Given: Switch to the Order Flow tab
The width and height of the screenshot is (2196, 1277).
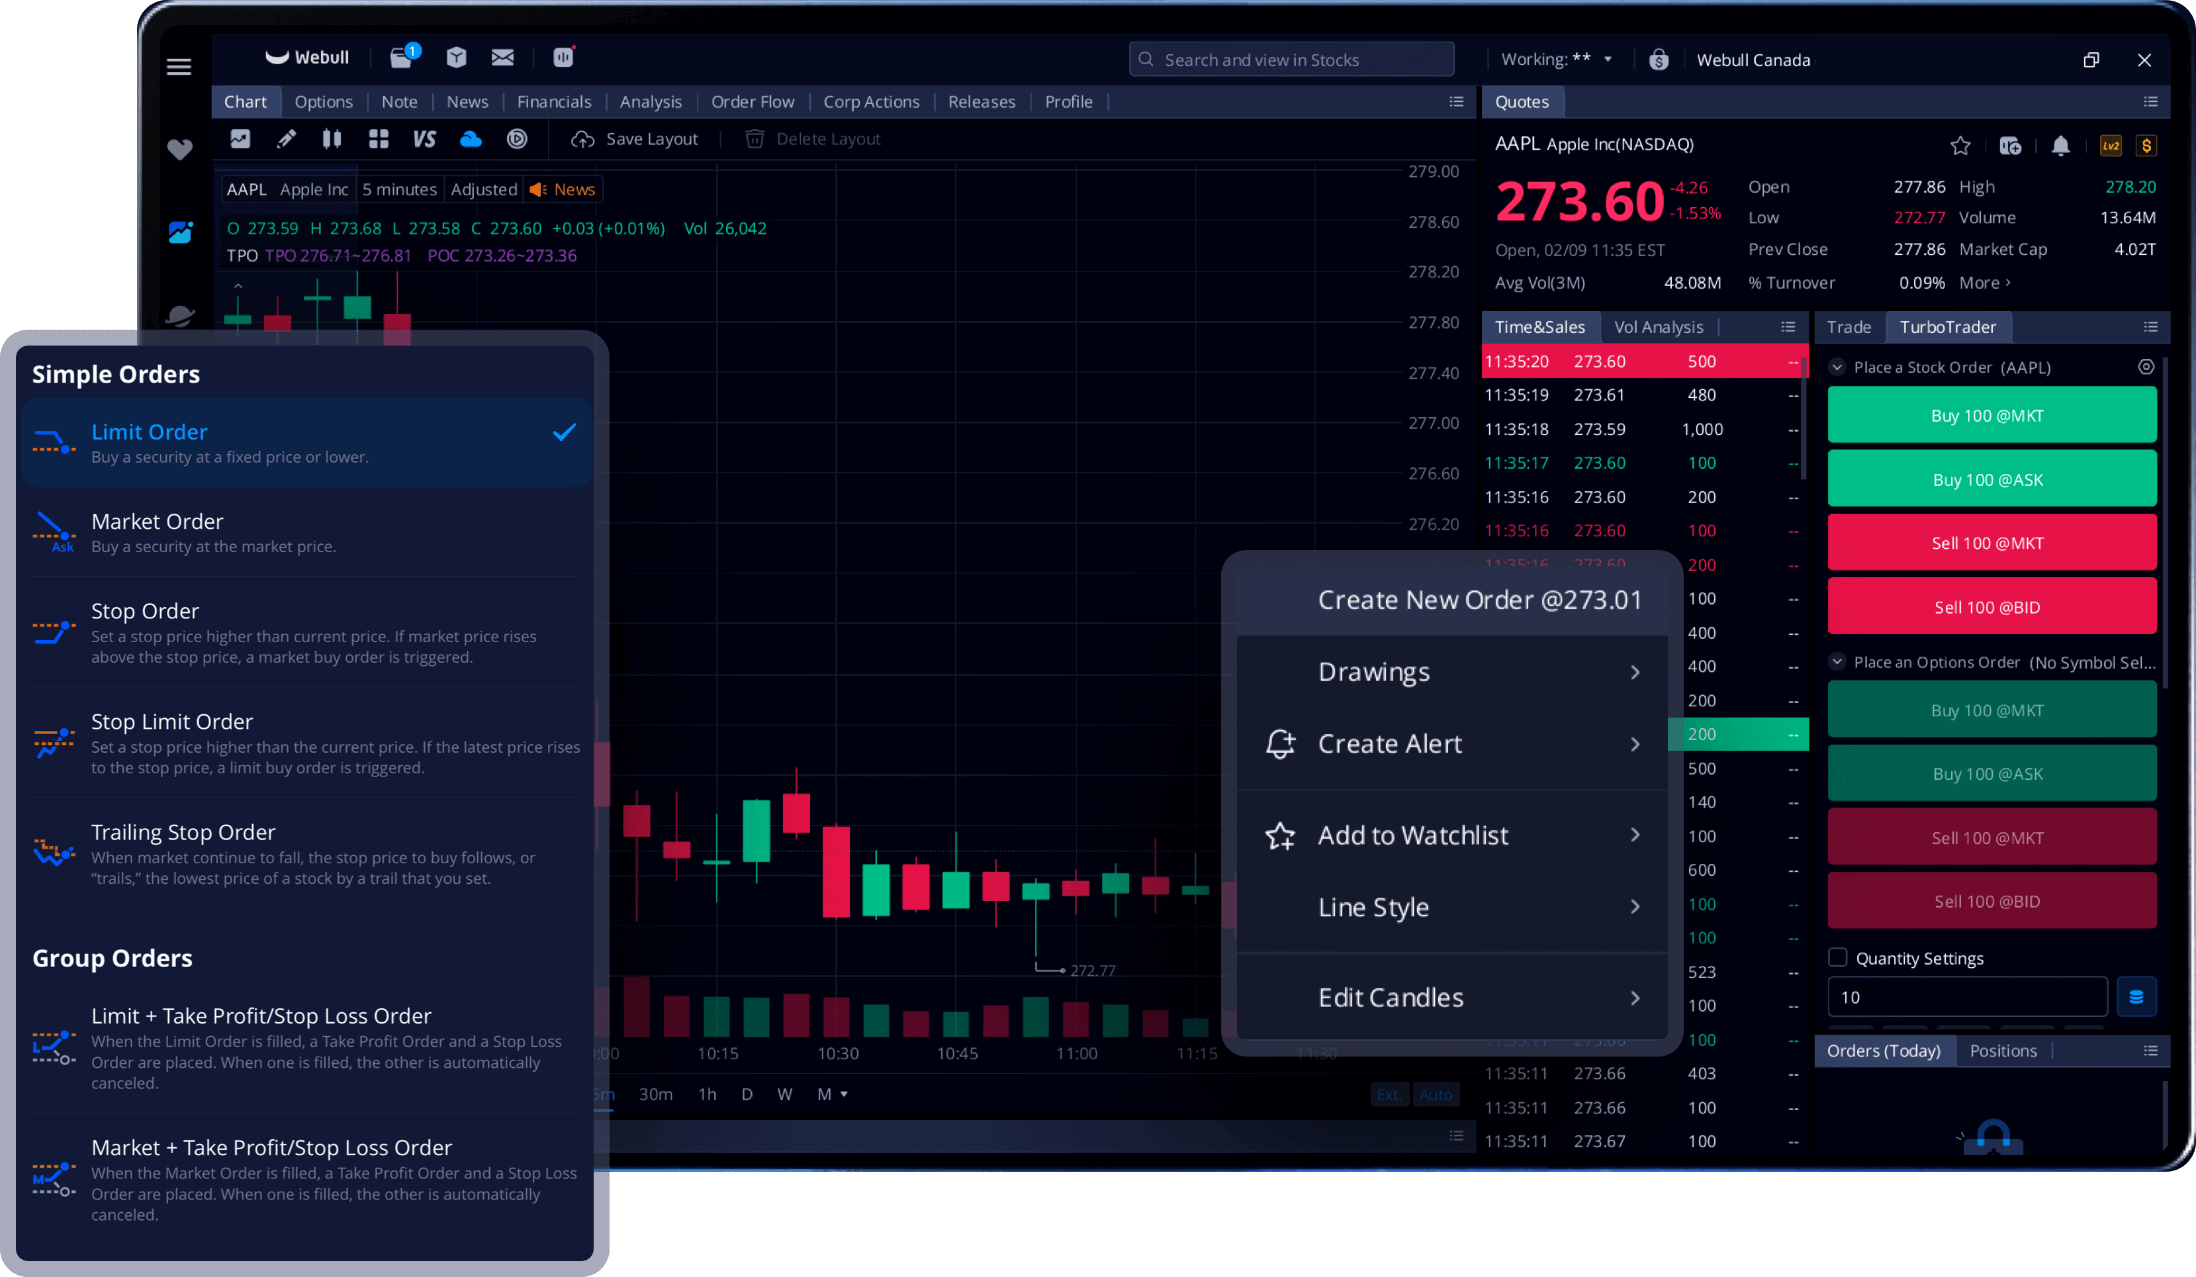Looking at the screenshot, I should point(752,102).
